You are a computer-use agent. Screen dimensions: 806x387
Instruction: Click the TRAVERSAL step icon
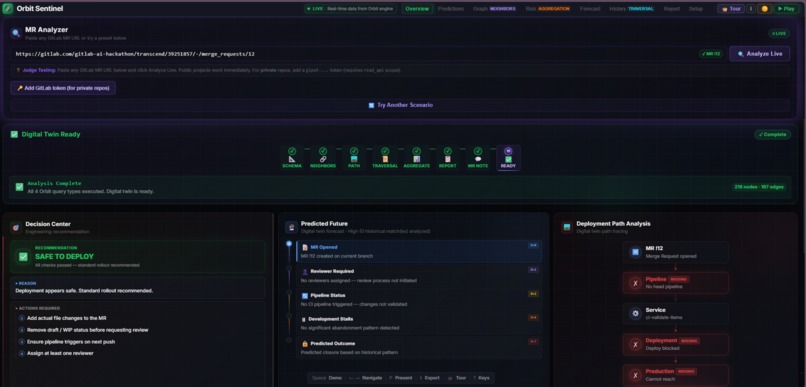click(x=385, y=159)
